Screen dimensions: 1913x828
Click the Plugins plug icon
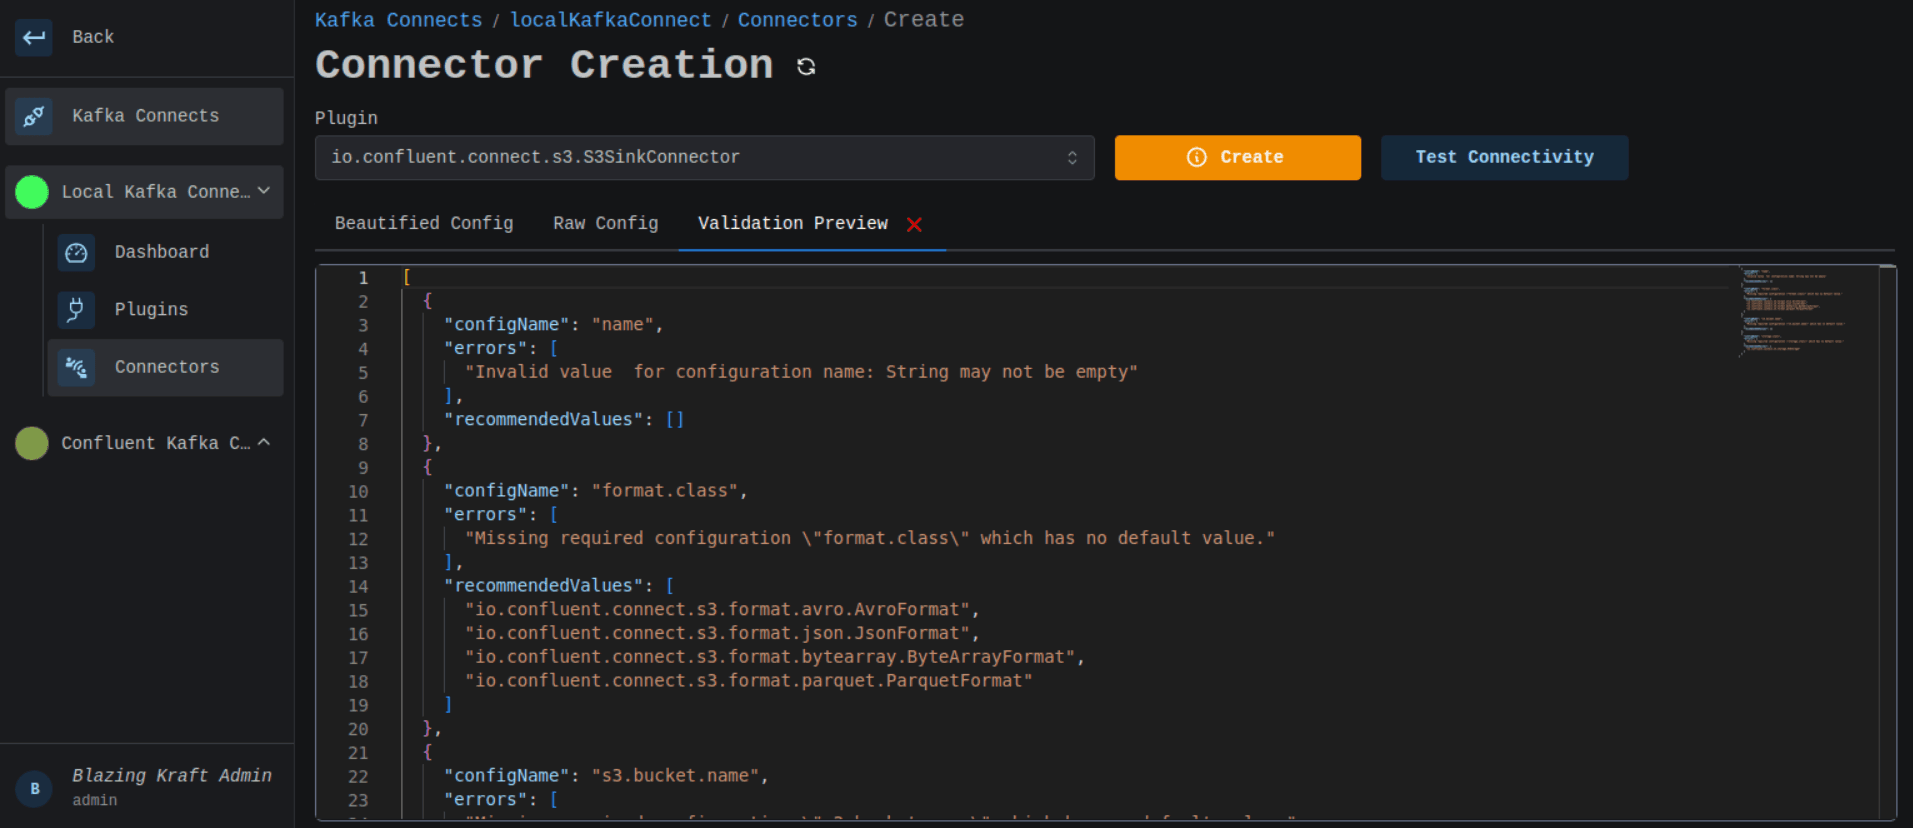76,310
